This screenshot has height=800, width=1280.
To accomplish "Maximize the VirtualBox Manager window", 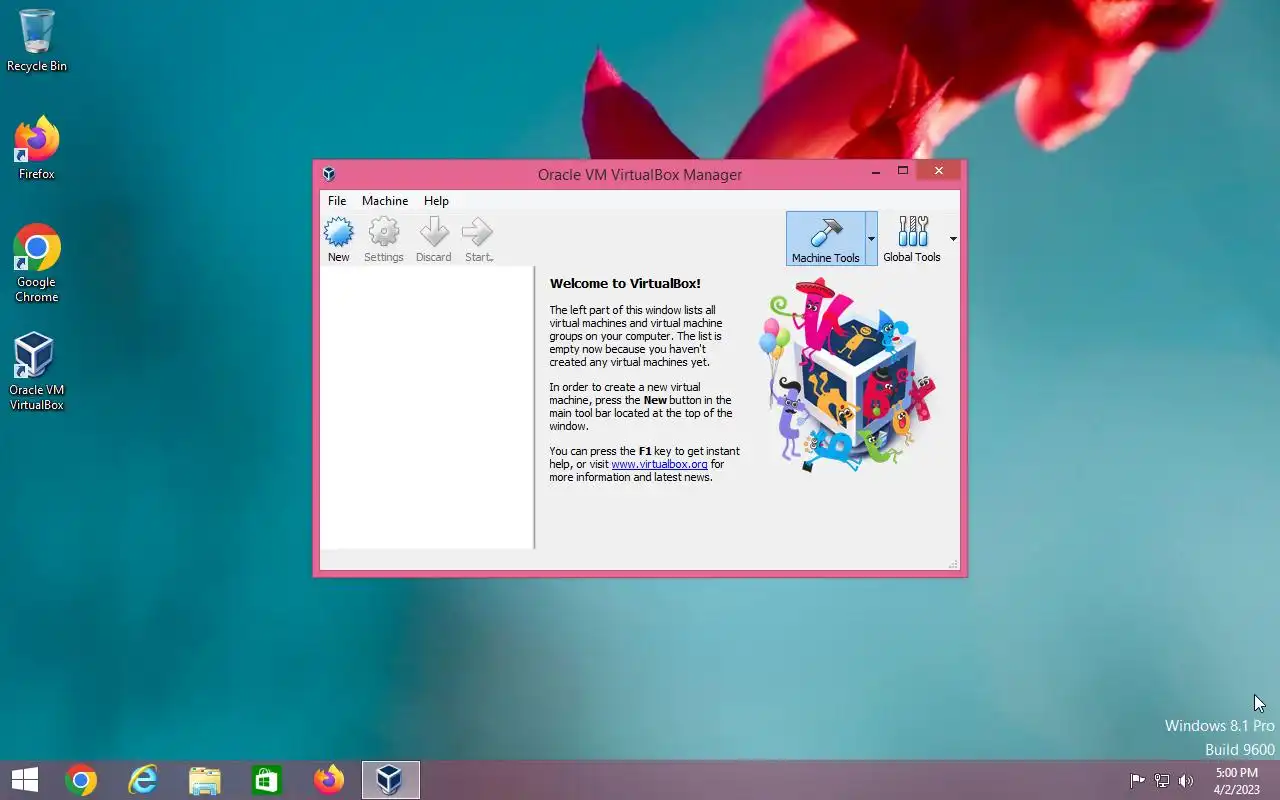I will (903, 171).
